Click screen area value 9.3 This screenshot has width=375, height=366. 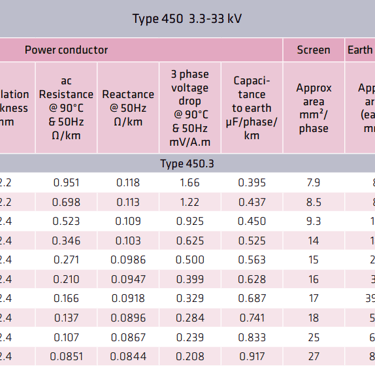point(313,221)
